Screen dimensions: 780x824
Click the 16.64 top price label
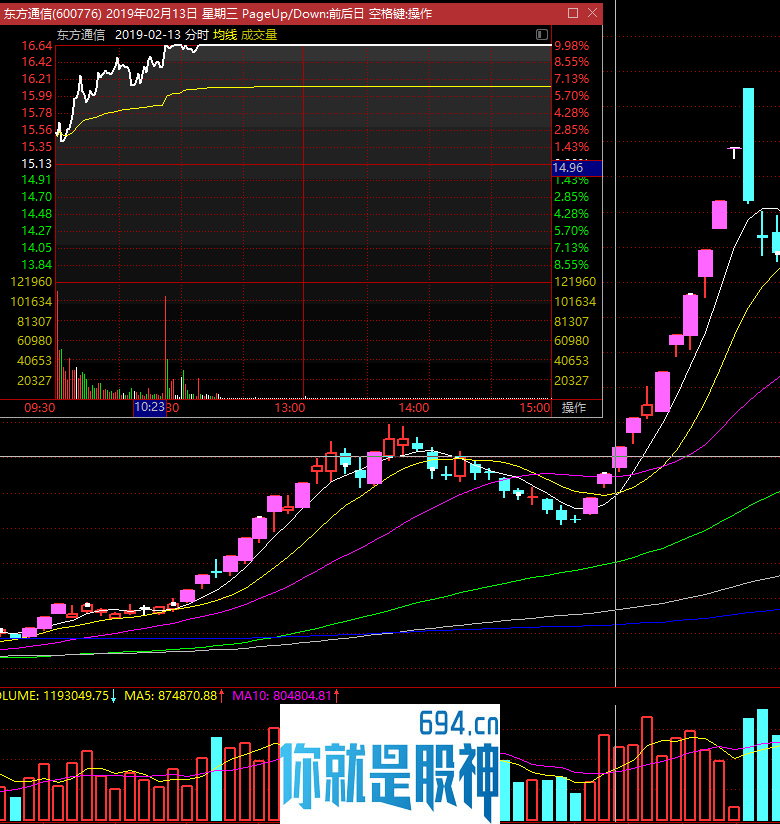point(37,46)
